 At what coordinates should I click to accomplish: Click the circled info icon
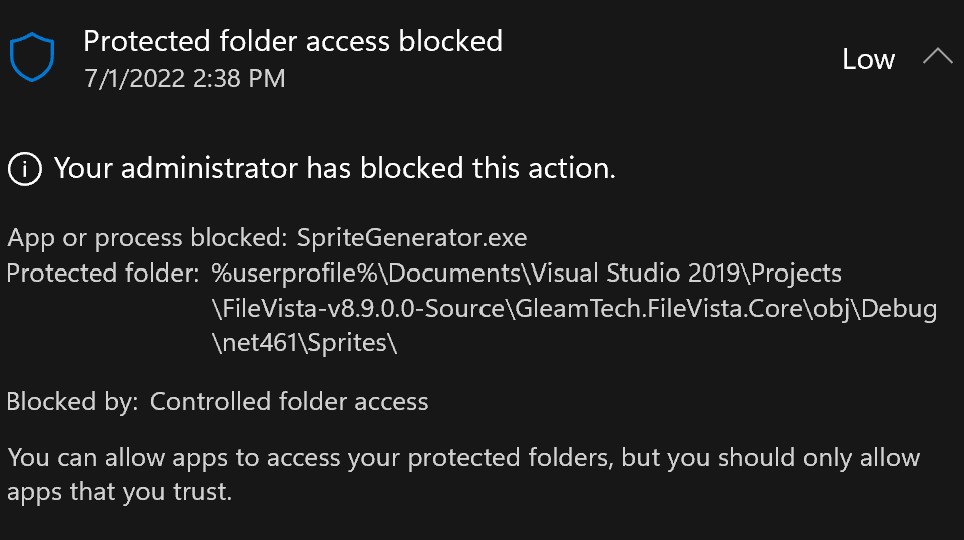tap(24, 169)
